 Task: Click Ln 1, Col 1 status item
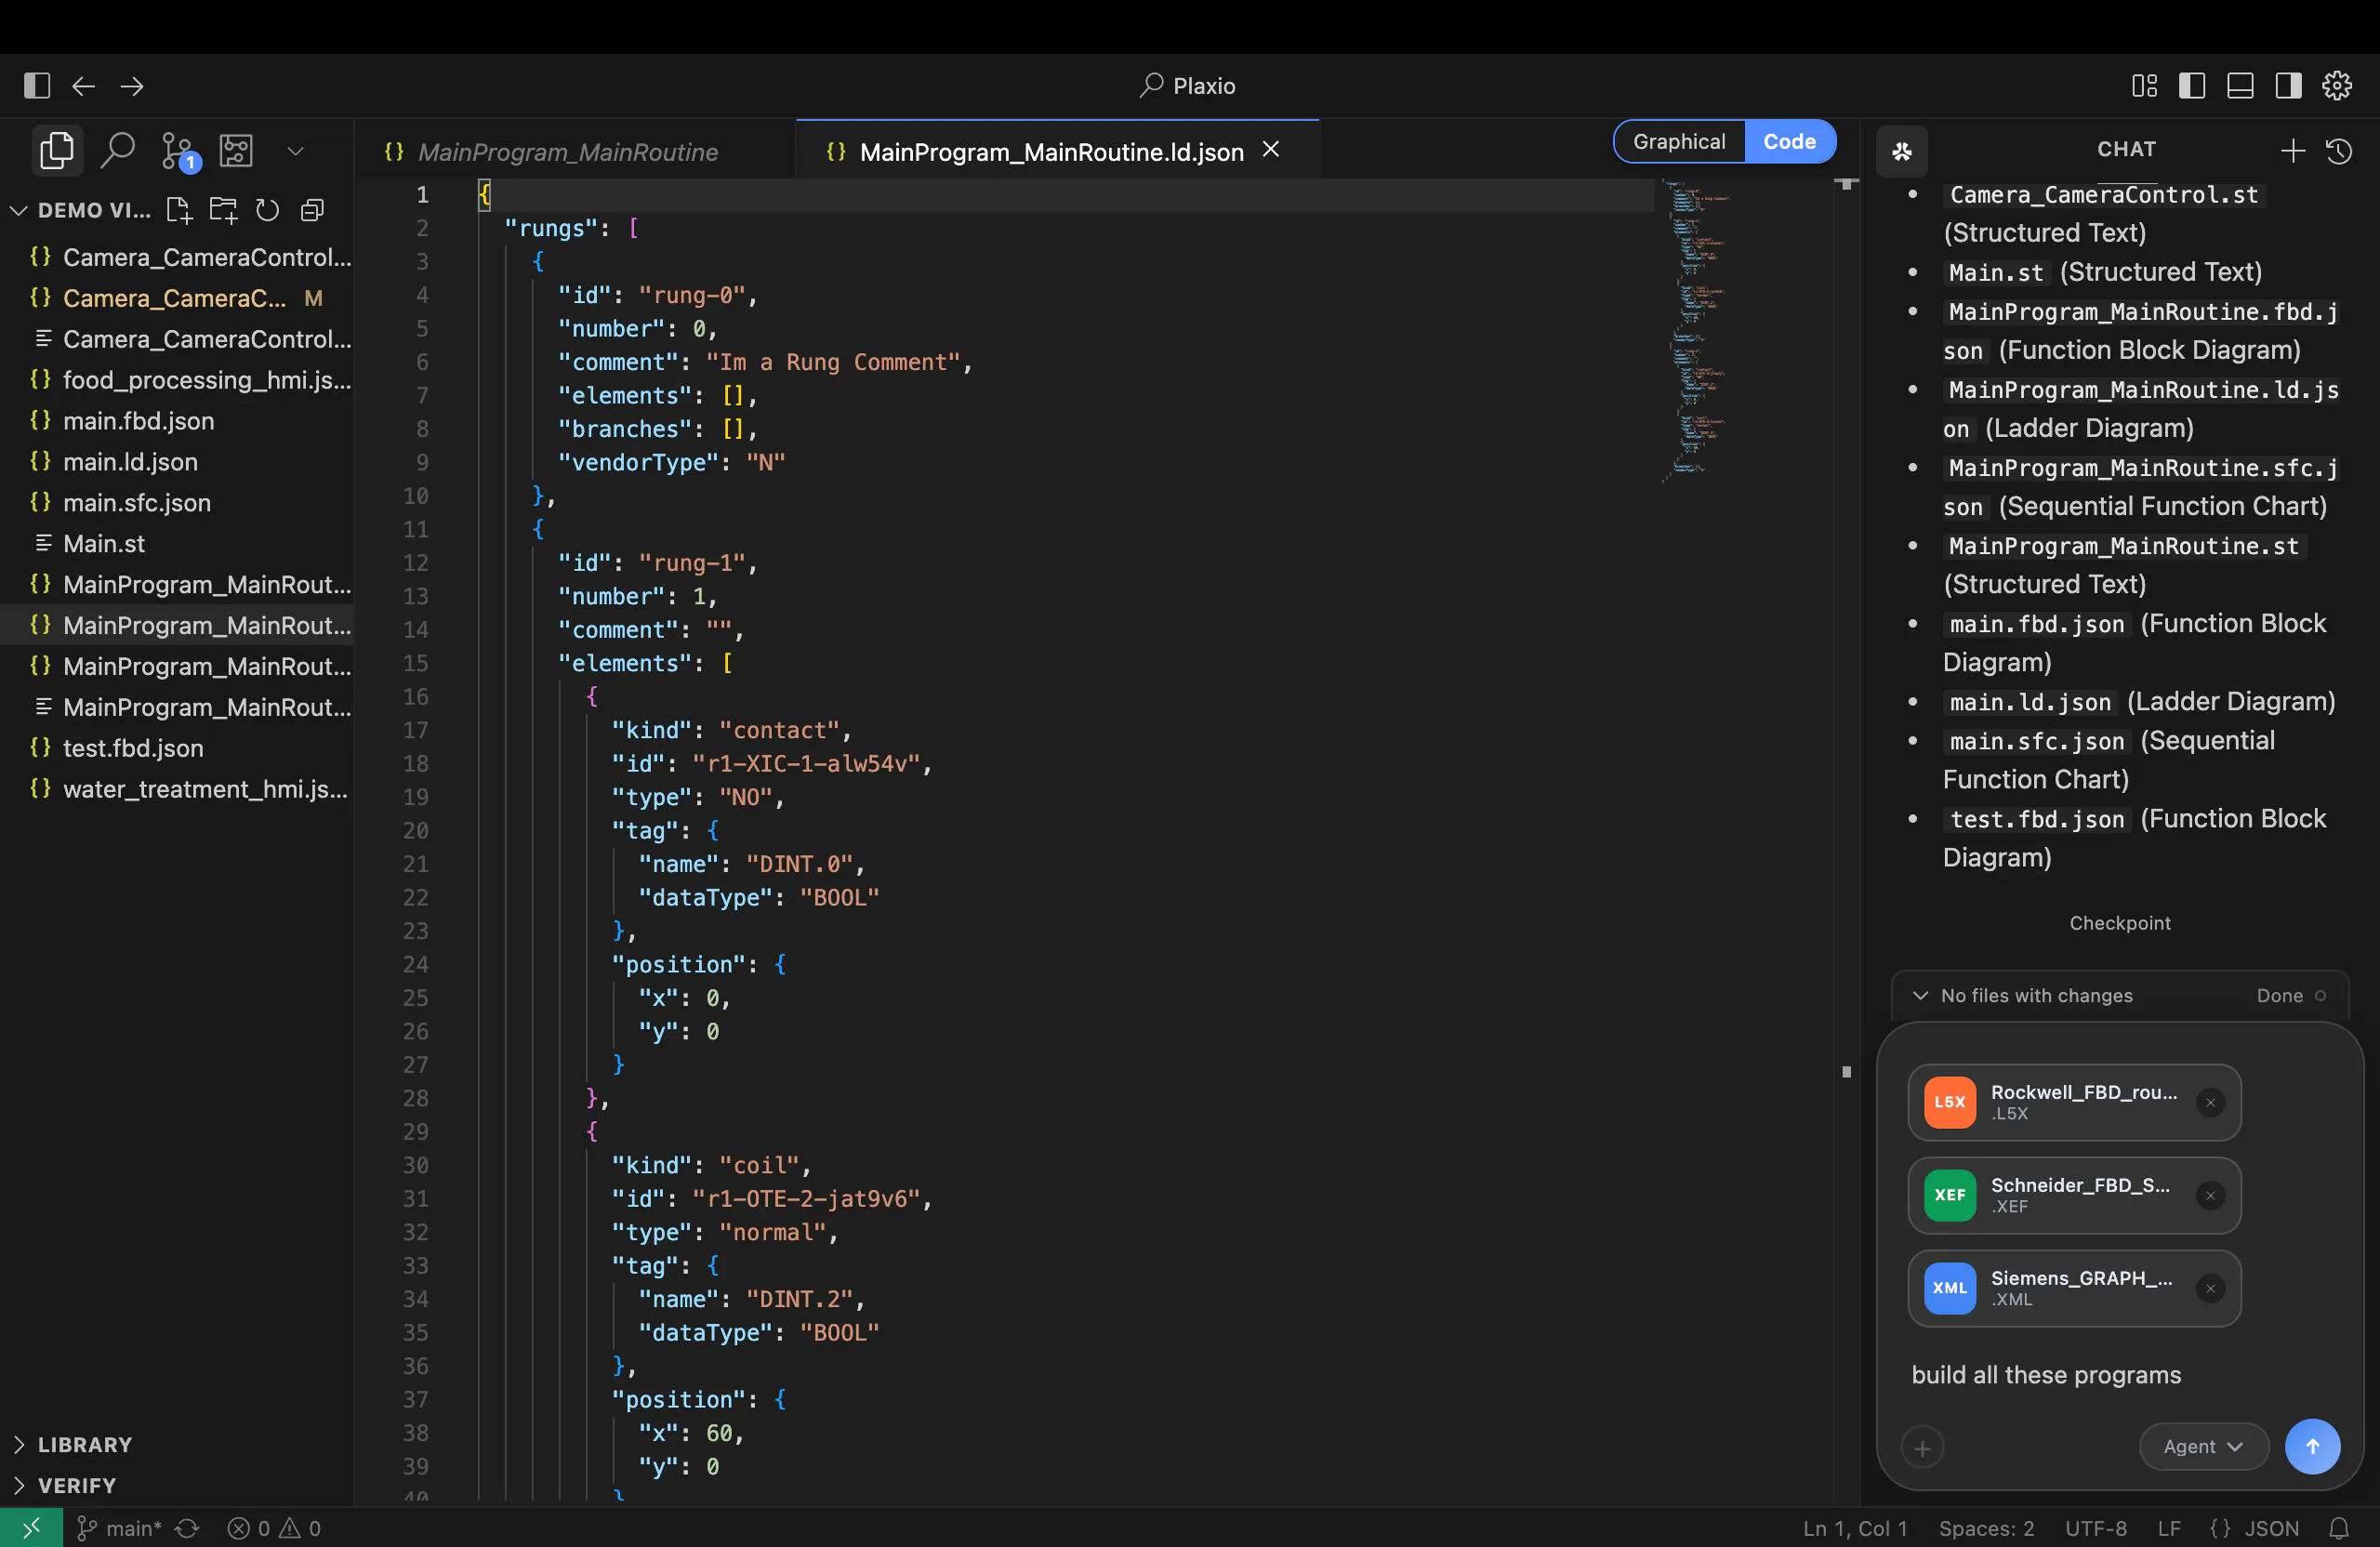1855,1528
